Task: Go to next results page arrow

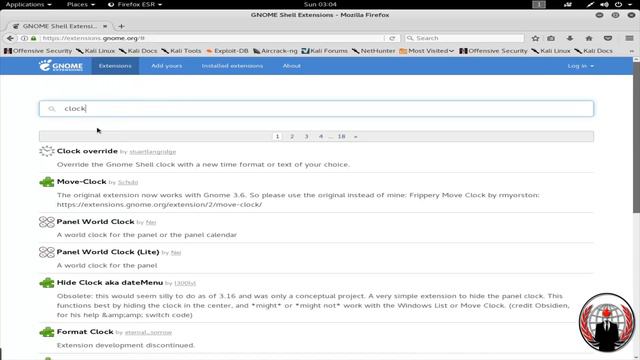Action: (x=356, y=136)
